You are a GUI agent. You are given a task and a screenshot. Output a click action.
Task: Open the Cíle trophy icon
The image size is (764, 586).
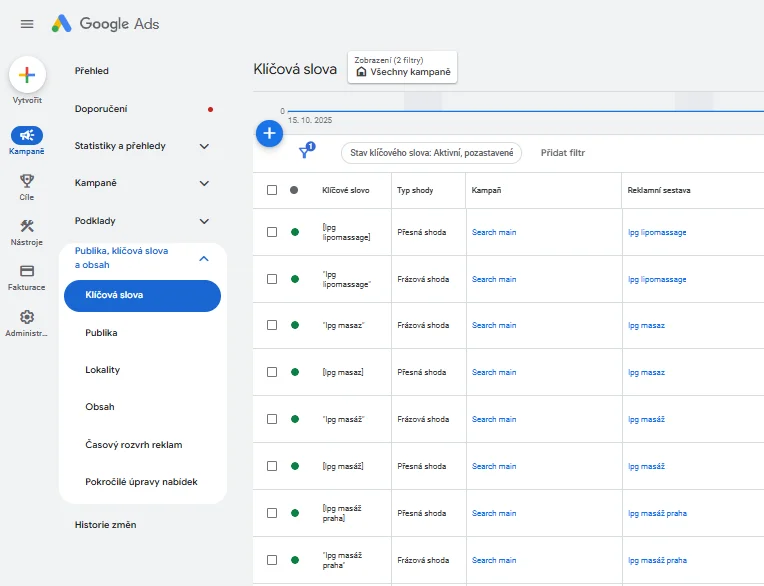(x=27, y=181)
